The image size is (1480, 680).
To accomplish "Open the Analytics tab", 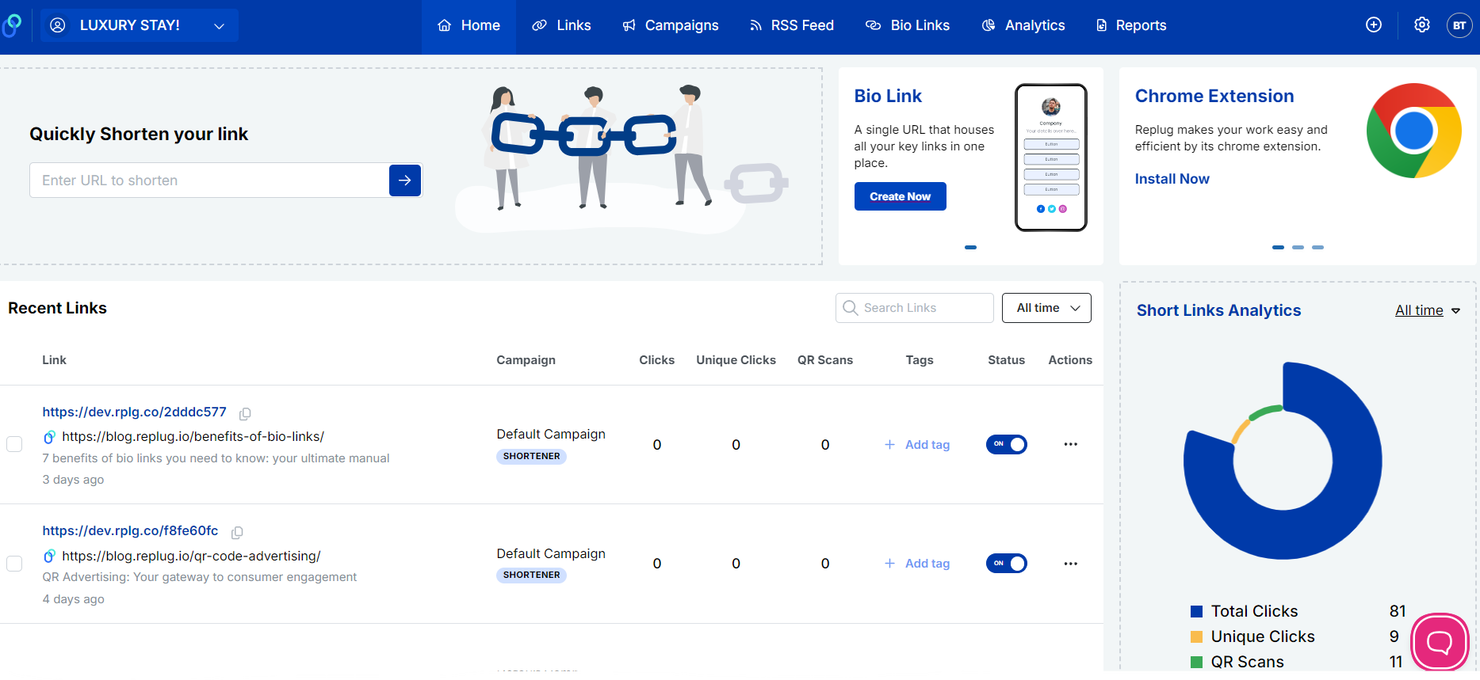I will [1023, 25].
